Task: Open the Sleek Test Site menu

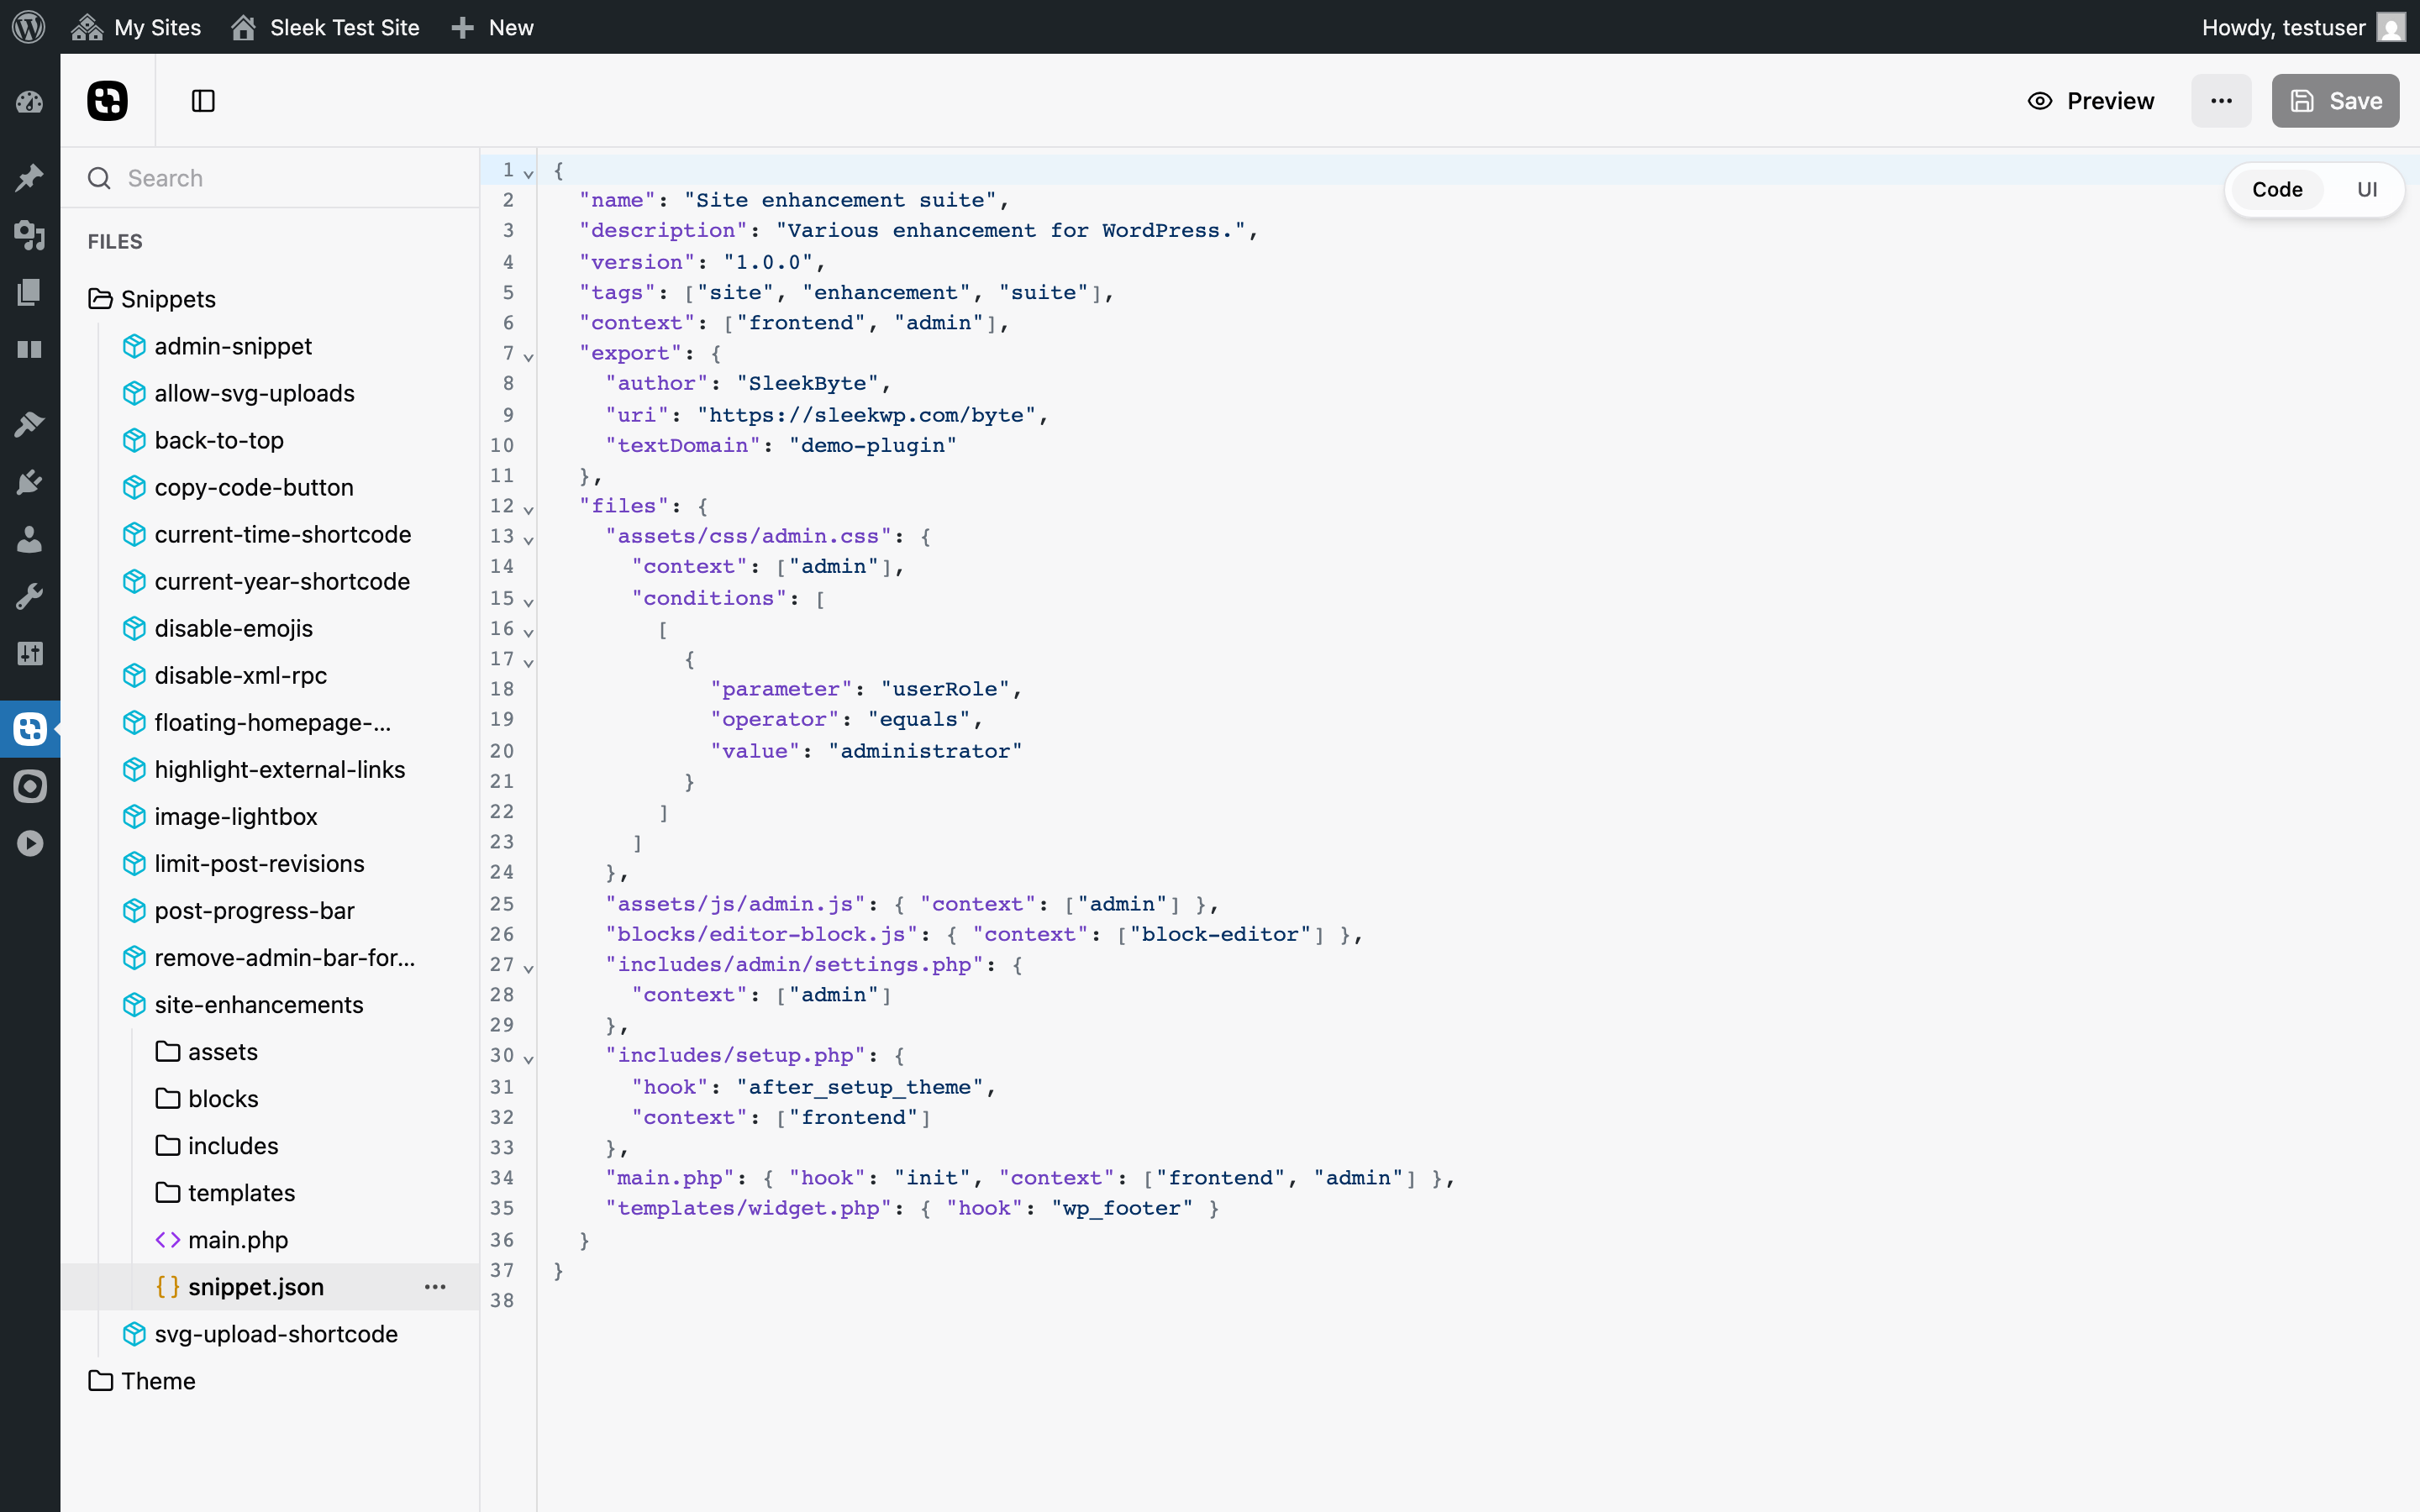Action: point(325,27)
